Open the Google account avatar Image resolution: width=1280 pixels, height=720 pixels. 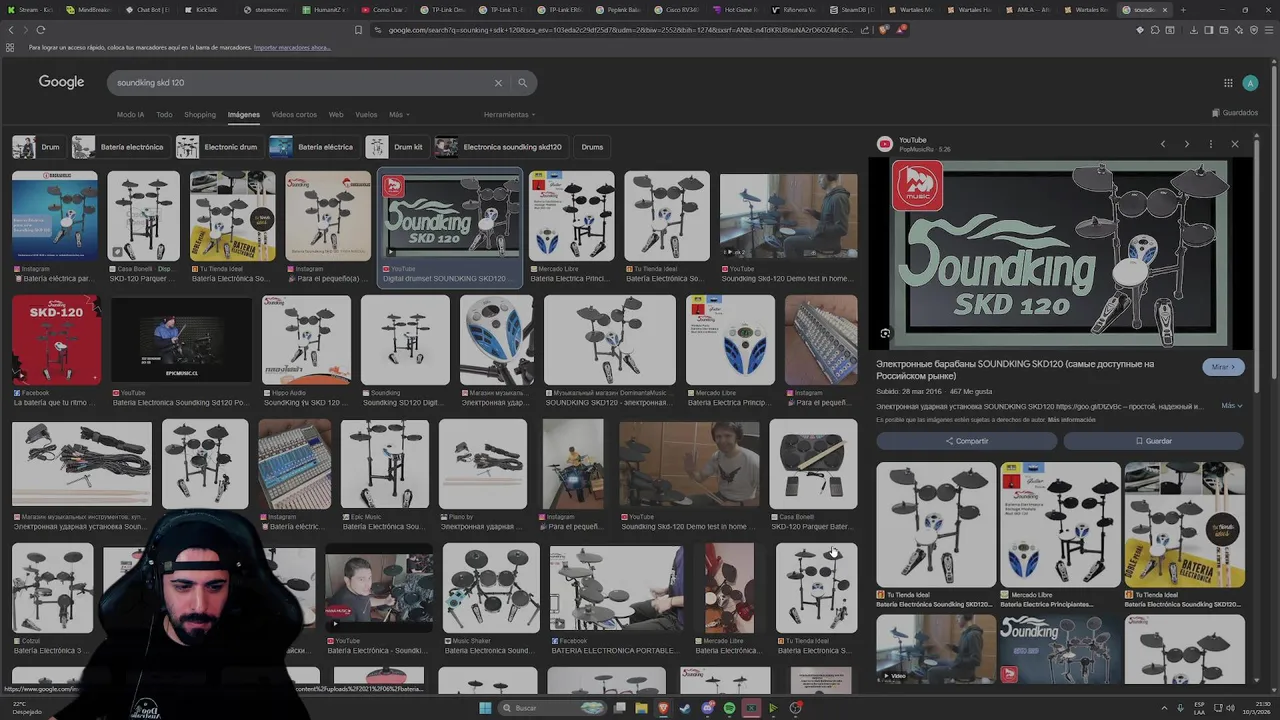point(1250,83)
